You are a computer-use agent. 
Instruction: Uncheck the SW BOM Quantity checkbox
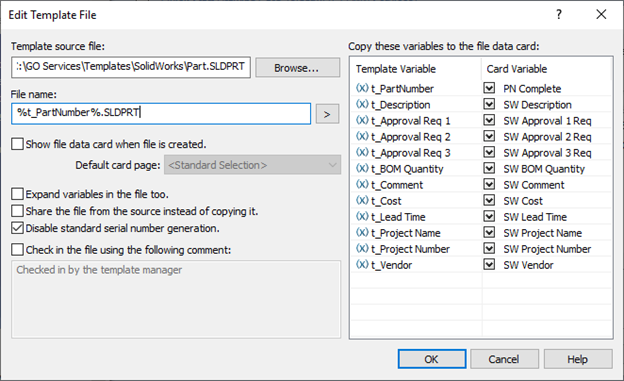click(x=489, y=168)
